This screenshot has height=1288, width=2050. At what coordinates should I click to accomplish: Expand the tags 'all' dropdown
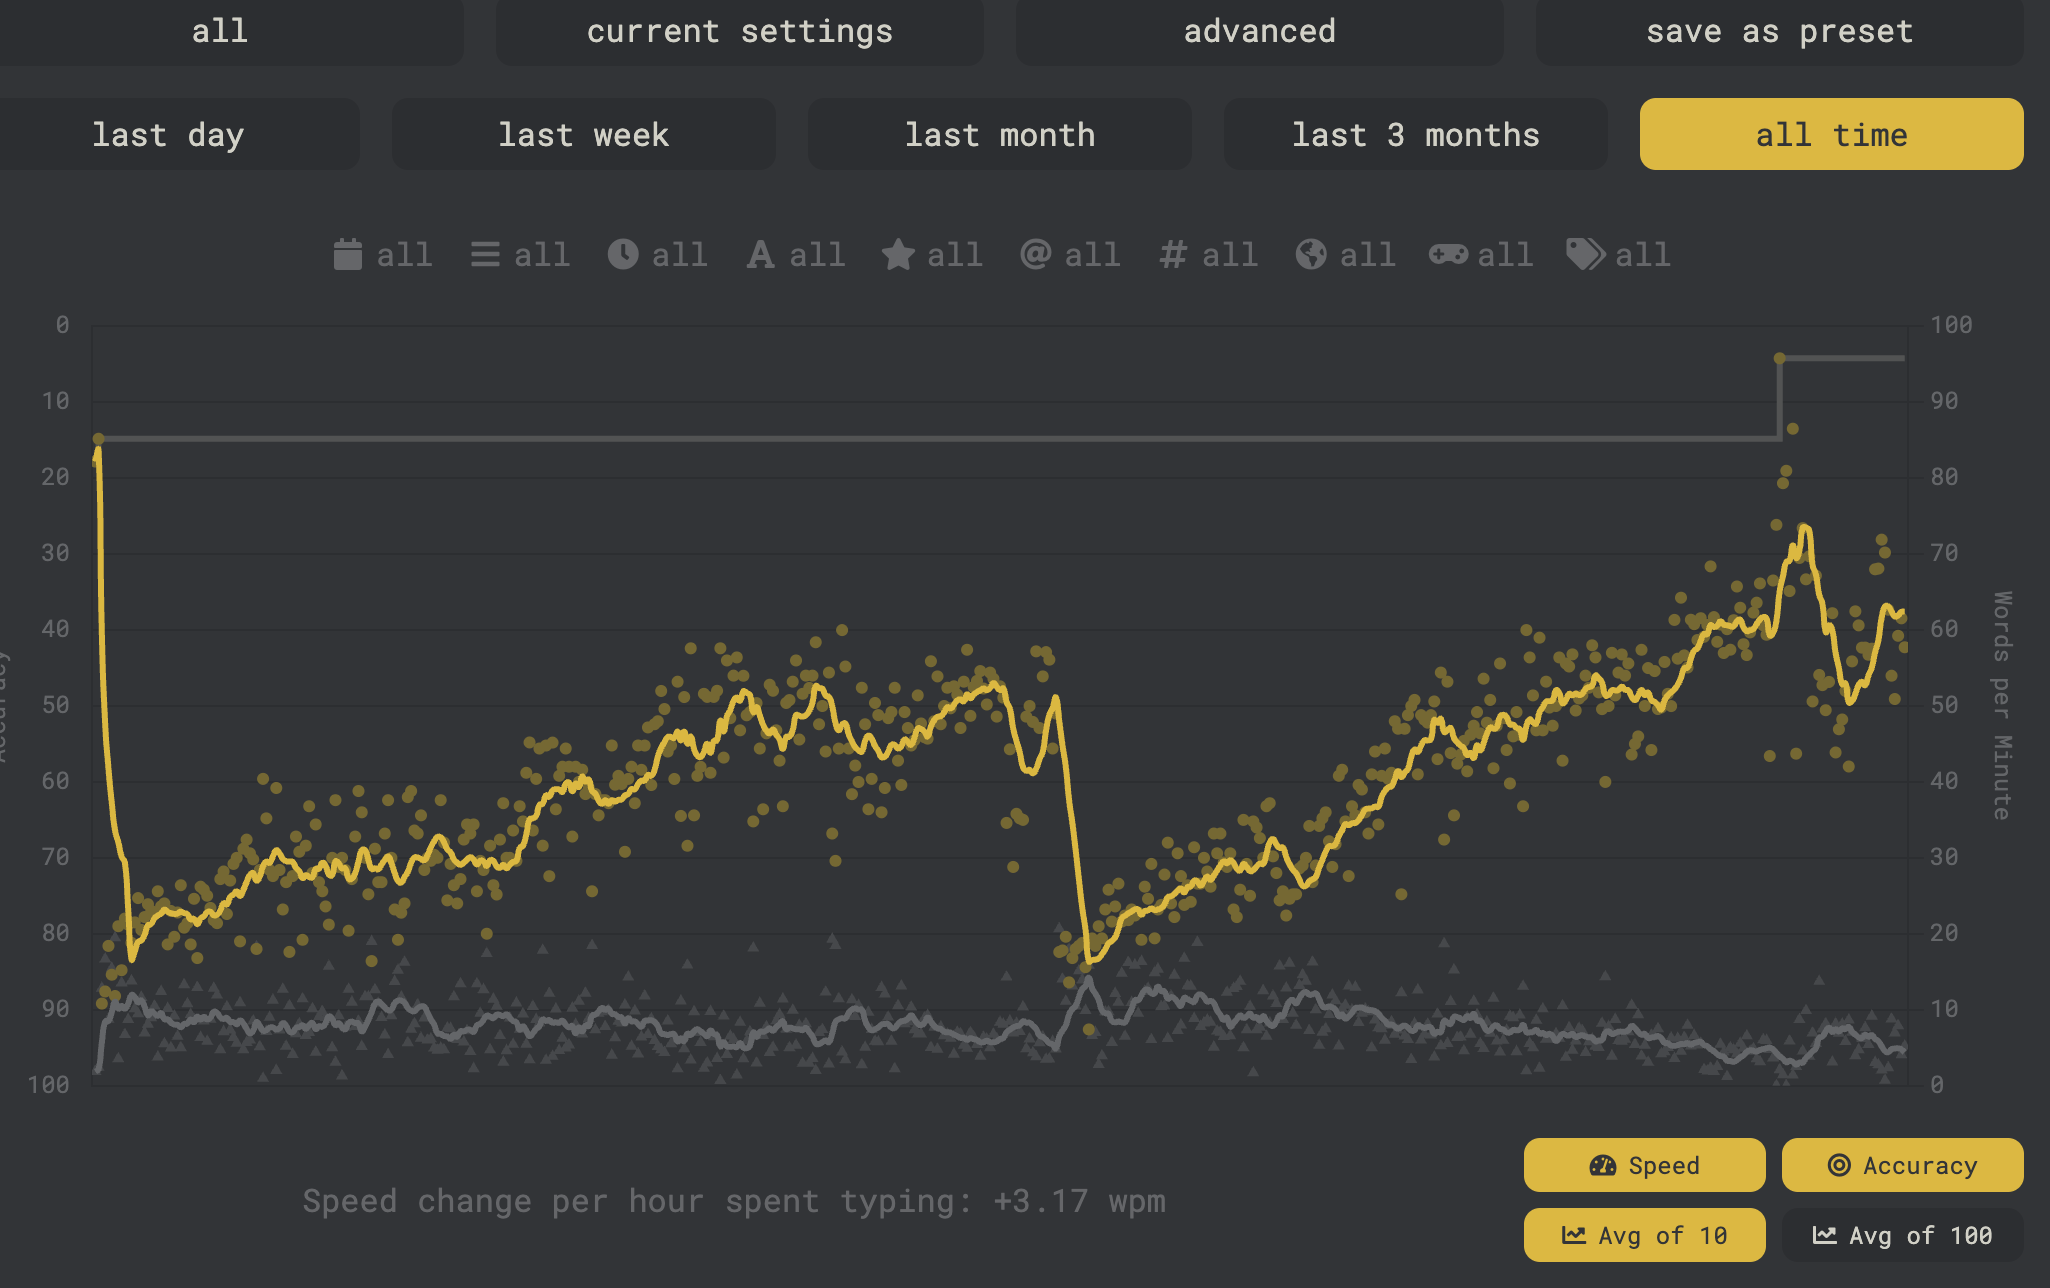1641,255
